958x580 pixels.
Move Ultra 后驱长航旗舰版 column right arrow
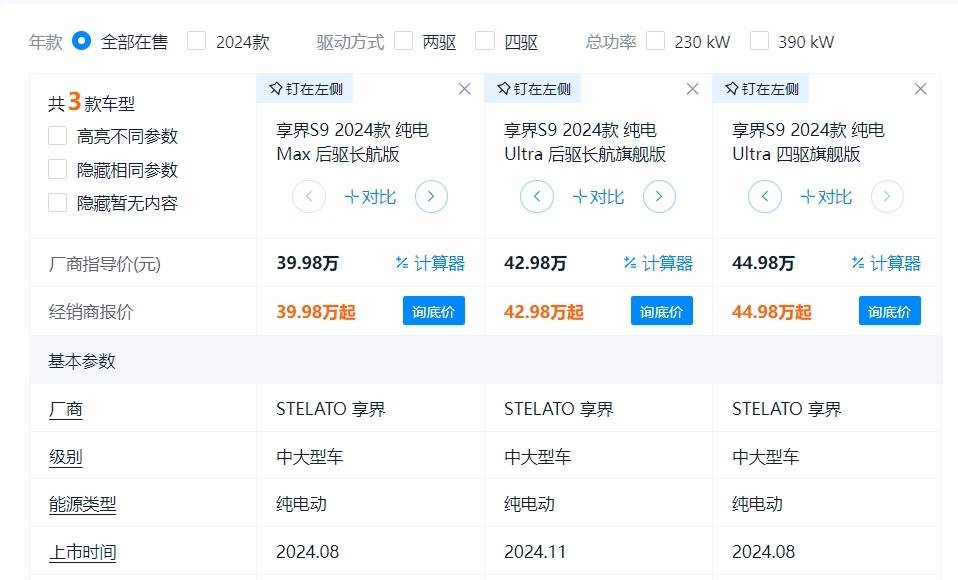click(x=659, y=197)
